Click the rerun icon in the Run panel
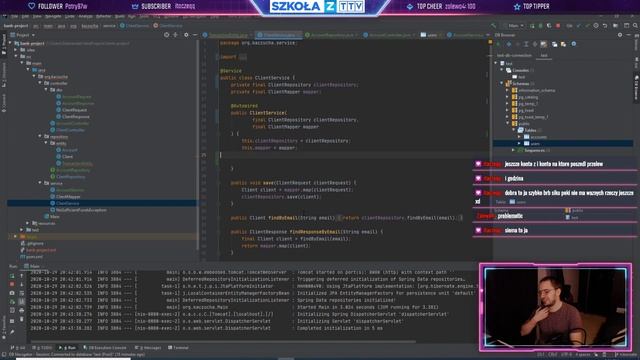The height and width of the screenshot is (360, 640). coord(12,276)
